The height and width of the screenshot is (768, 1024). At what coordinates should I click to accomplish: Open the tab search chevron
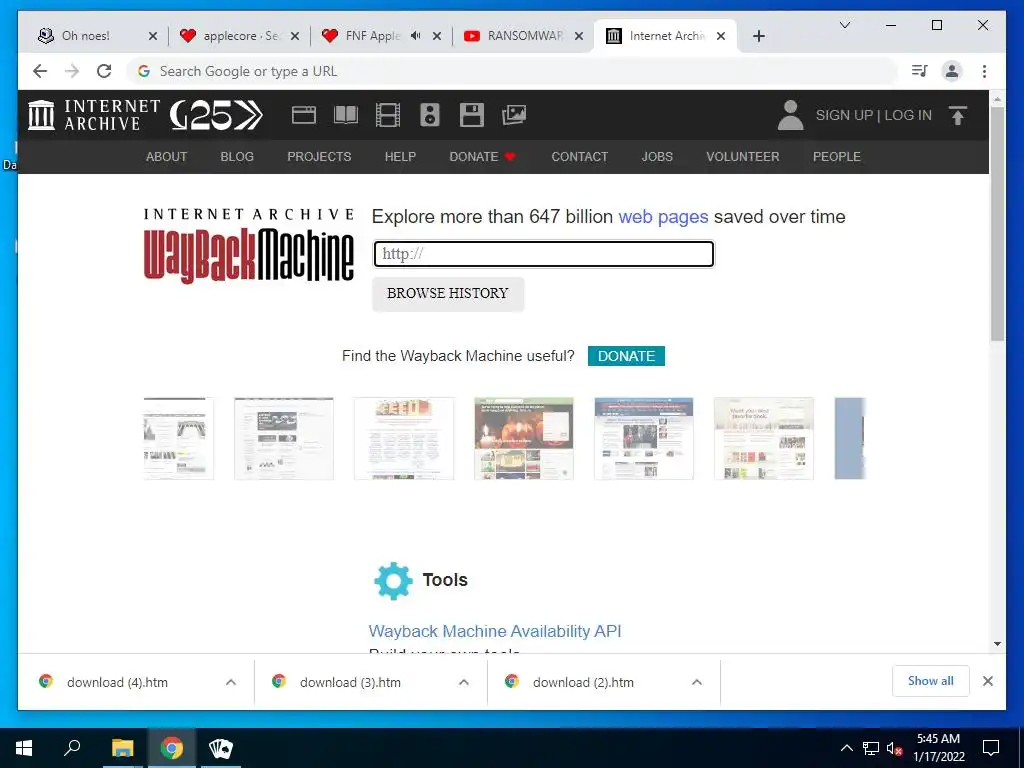click(x=844, y=25)
